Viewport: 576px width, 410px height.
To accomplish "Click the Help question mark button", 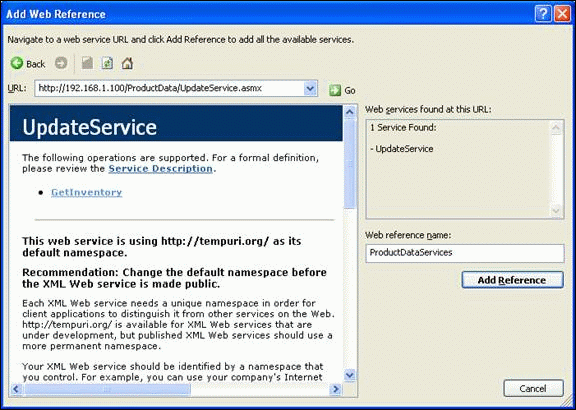I will (x=544, y=14).
